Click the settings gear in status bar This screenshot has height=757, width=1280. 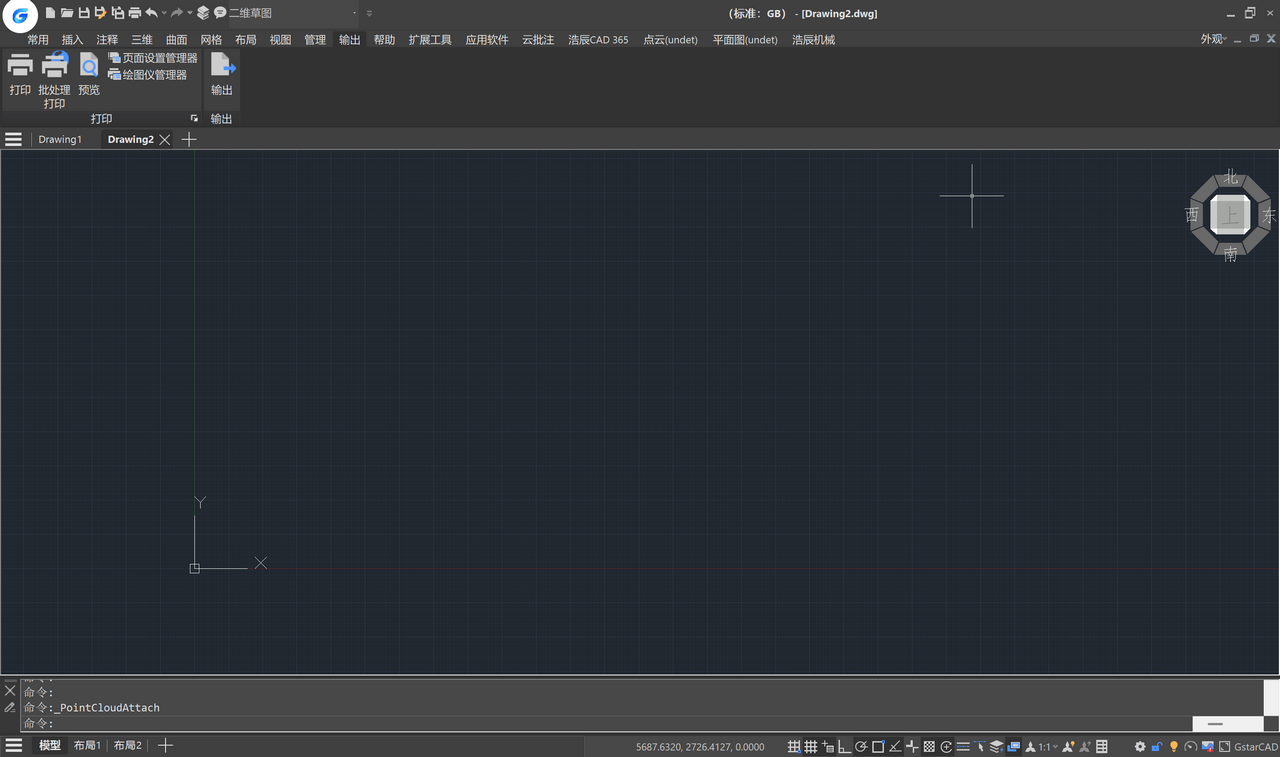pos(1139,747)
